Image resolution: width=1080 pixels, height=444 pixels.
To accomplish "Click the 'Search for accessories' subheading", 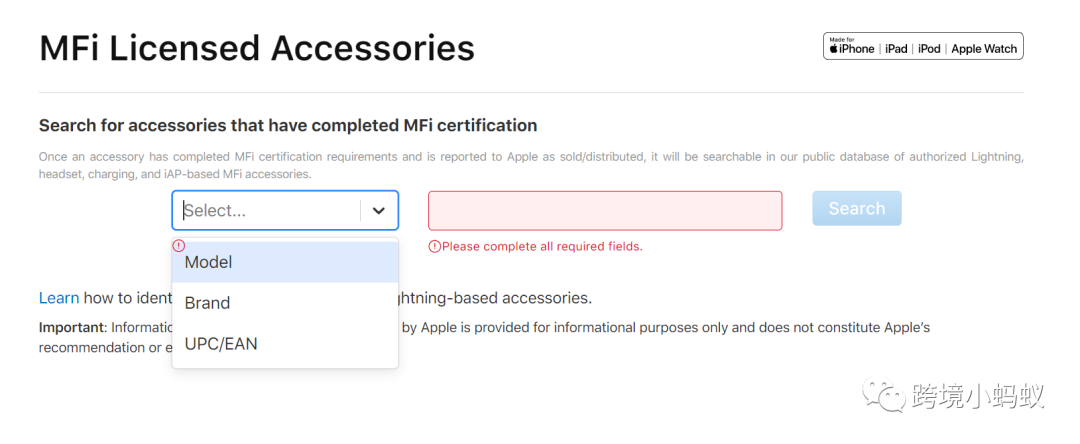I will [x=288, y=126].
